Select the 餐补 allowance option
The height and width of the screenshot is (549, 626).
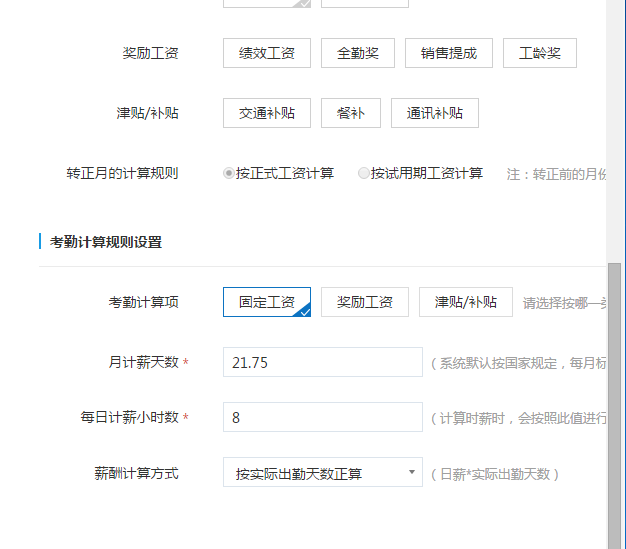(351, 113)
